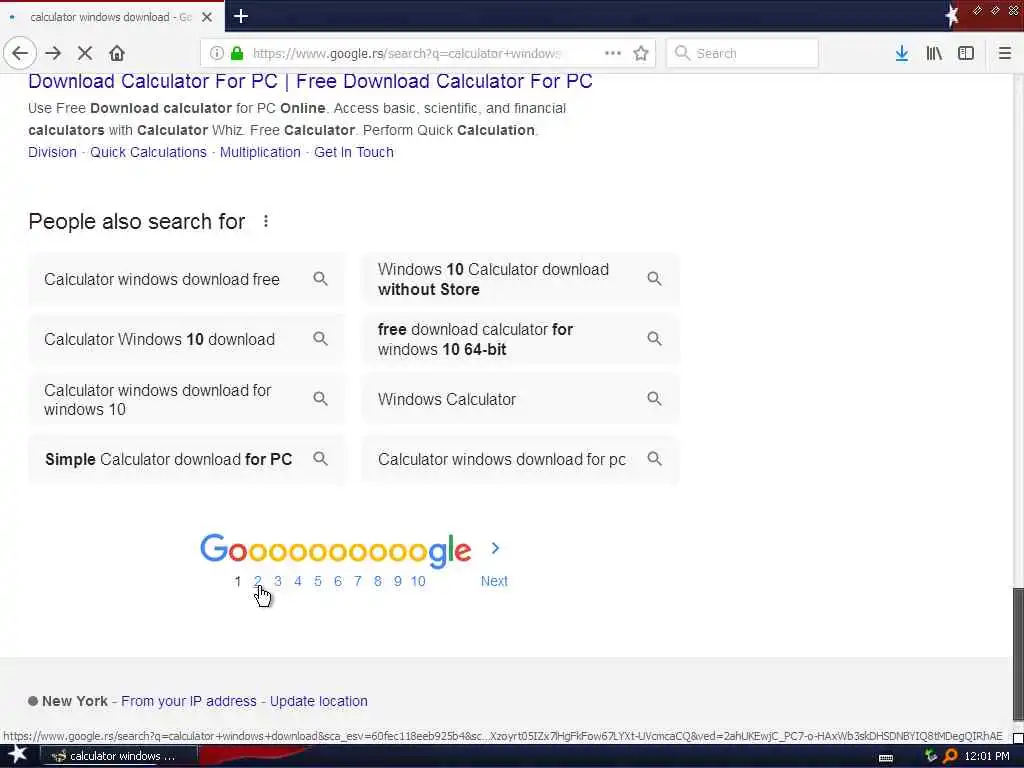Search Calculator windows download free
The width and height of the screenshot is (1024, 768).
186,280
